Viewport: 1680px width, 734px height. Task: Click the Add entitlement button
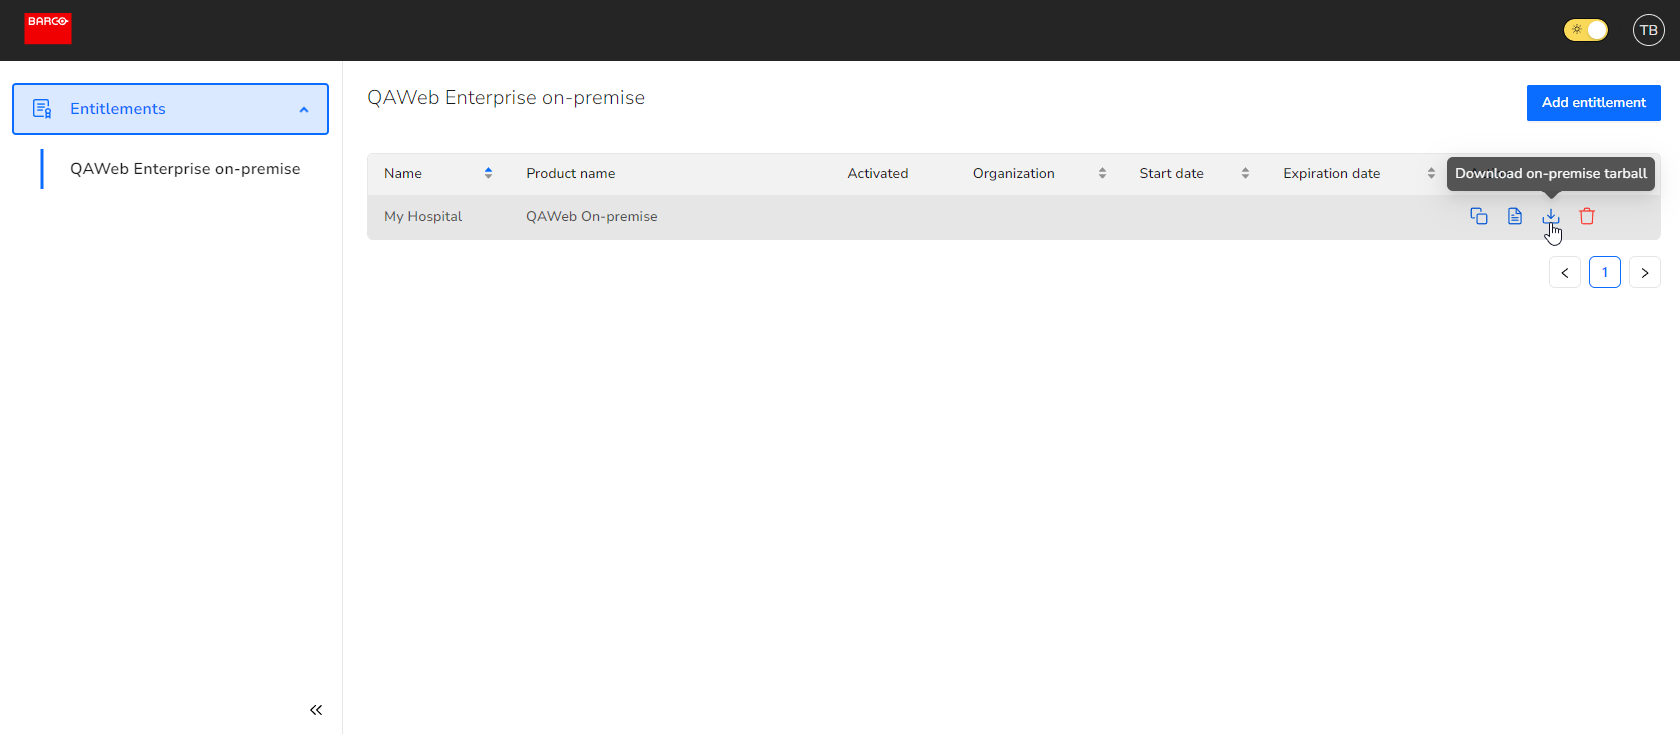click(x=1593, y=103)
